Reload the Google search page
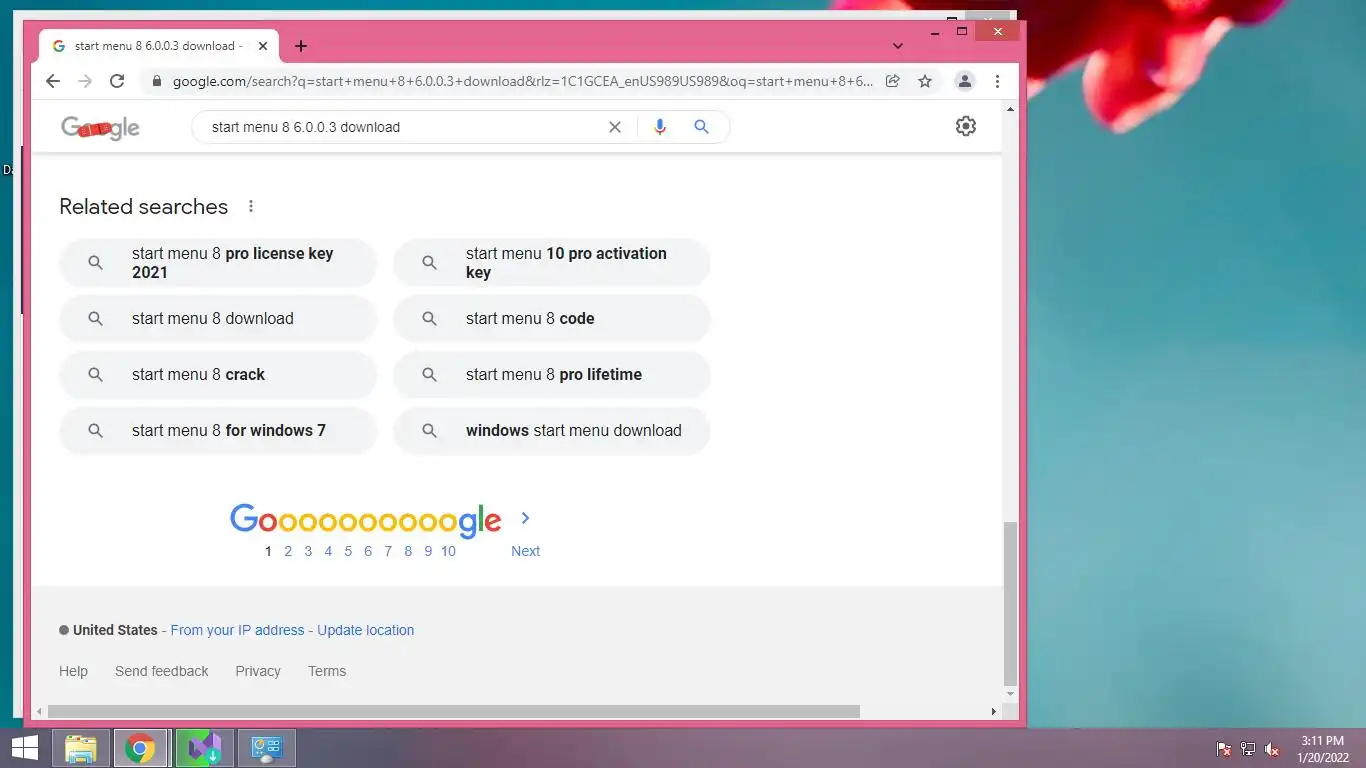This screenshot has width=1366, height=768. [117, 82]
